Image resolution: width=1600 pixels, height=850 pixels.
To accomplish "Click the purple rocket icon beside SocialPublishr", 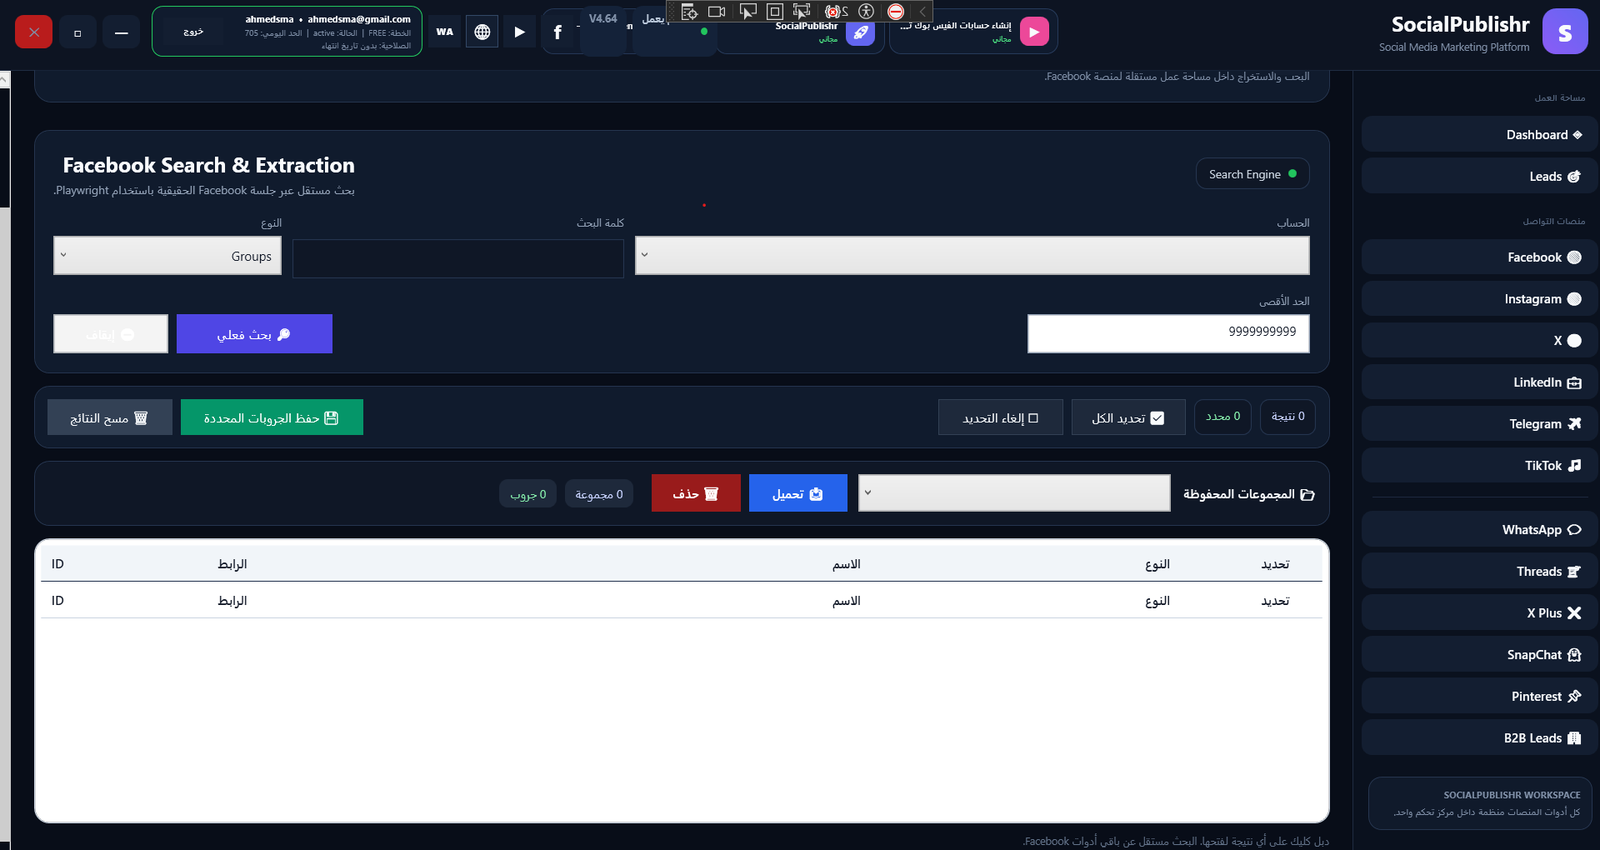I will pos(860,32).
